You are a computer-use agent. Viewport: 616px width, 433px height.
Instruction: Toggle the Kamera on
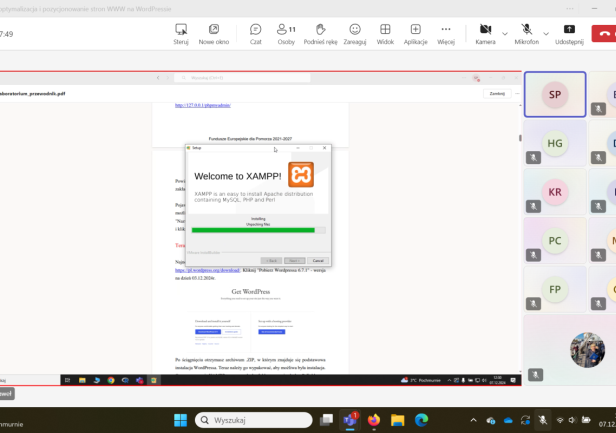pos(485,34)
